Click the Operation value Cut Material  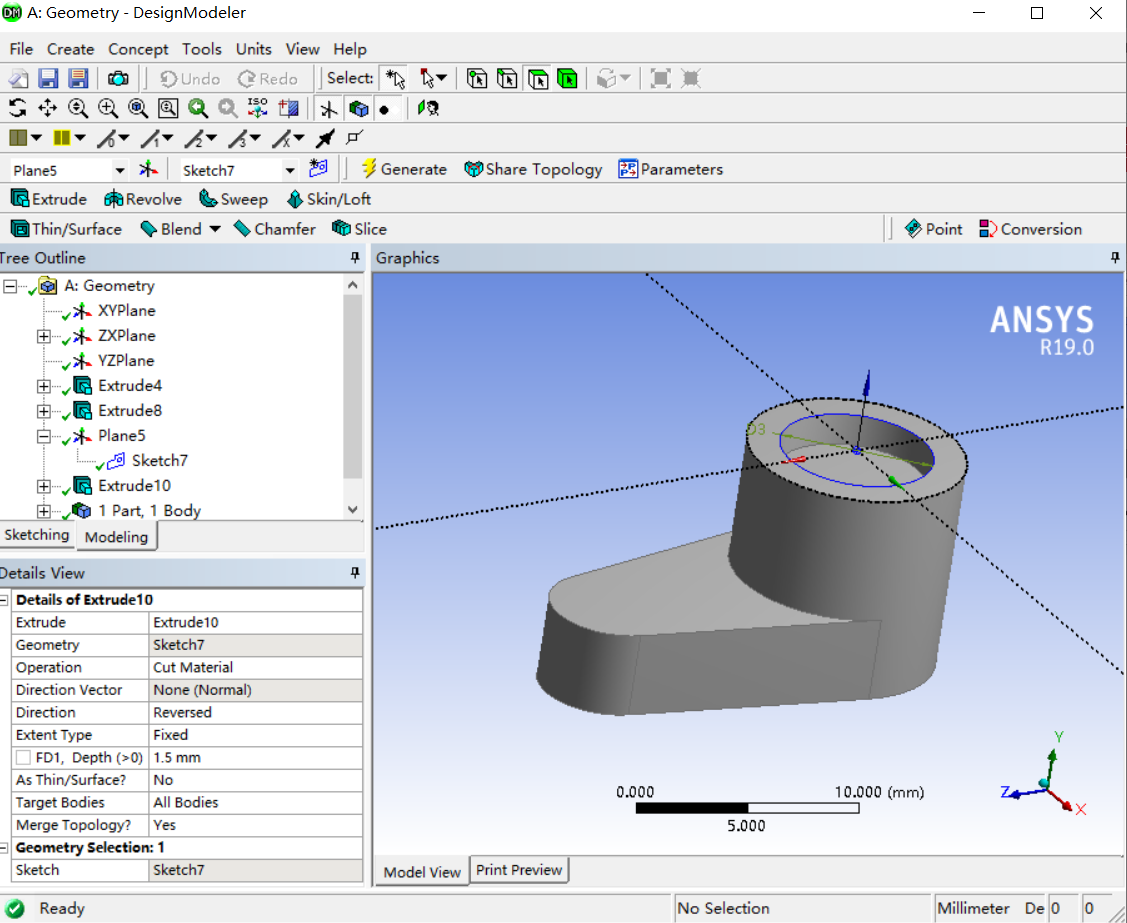256,668
